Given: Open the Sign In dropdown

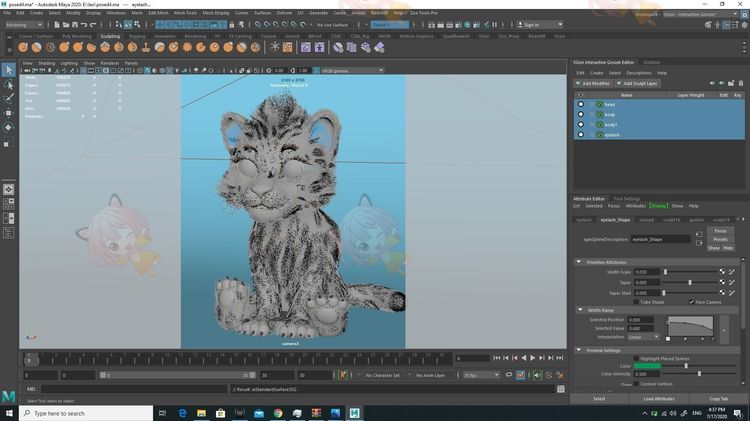Looking at the screenshot, I should tap(540, 24).
